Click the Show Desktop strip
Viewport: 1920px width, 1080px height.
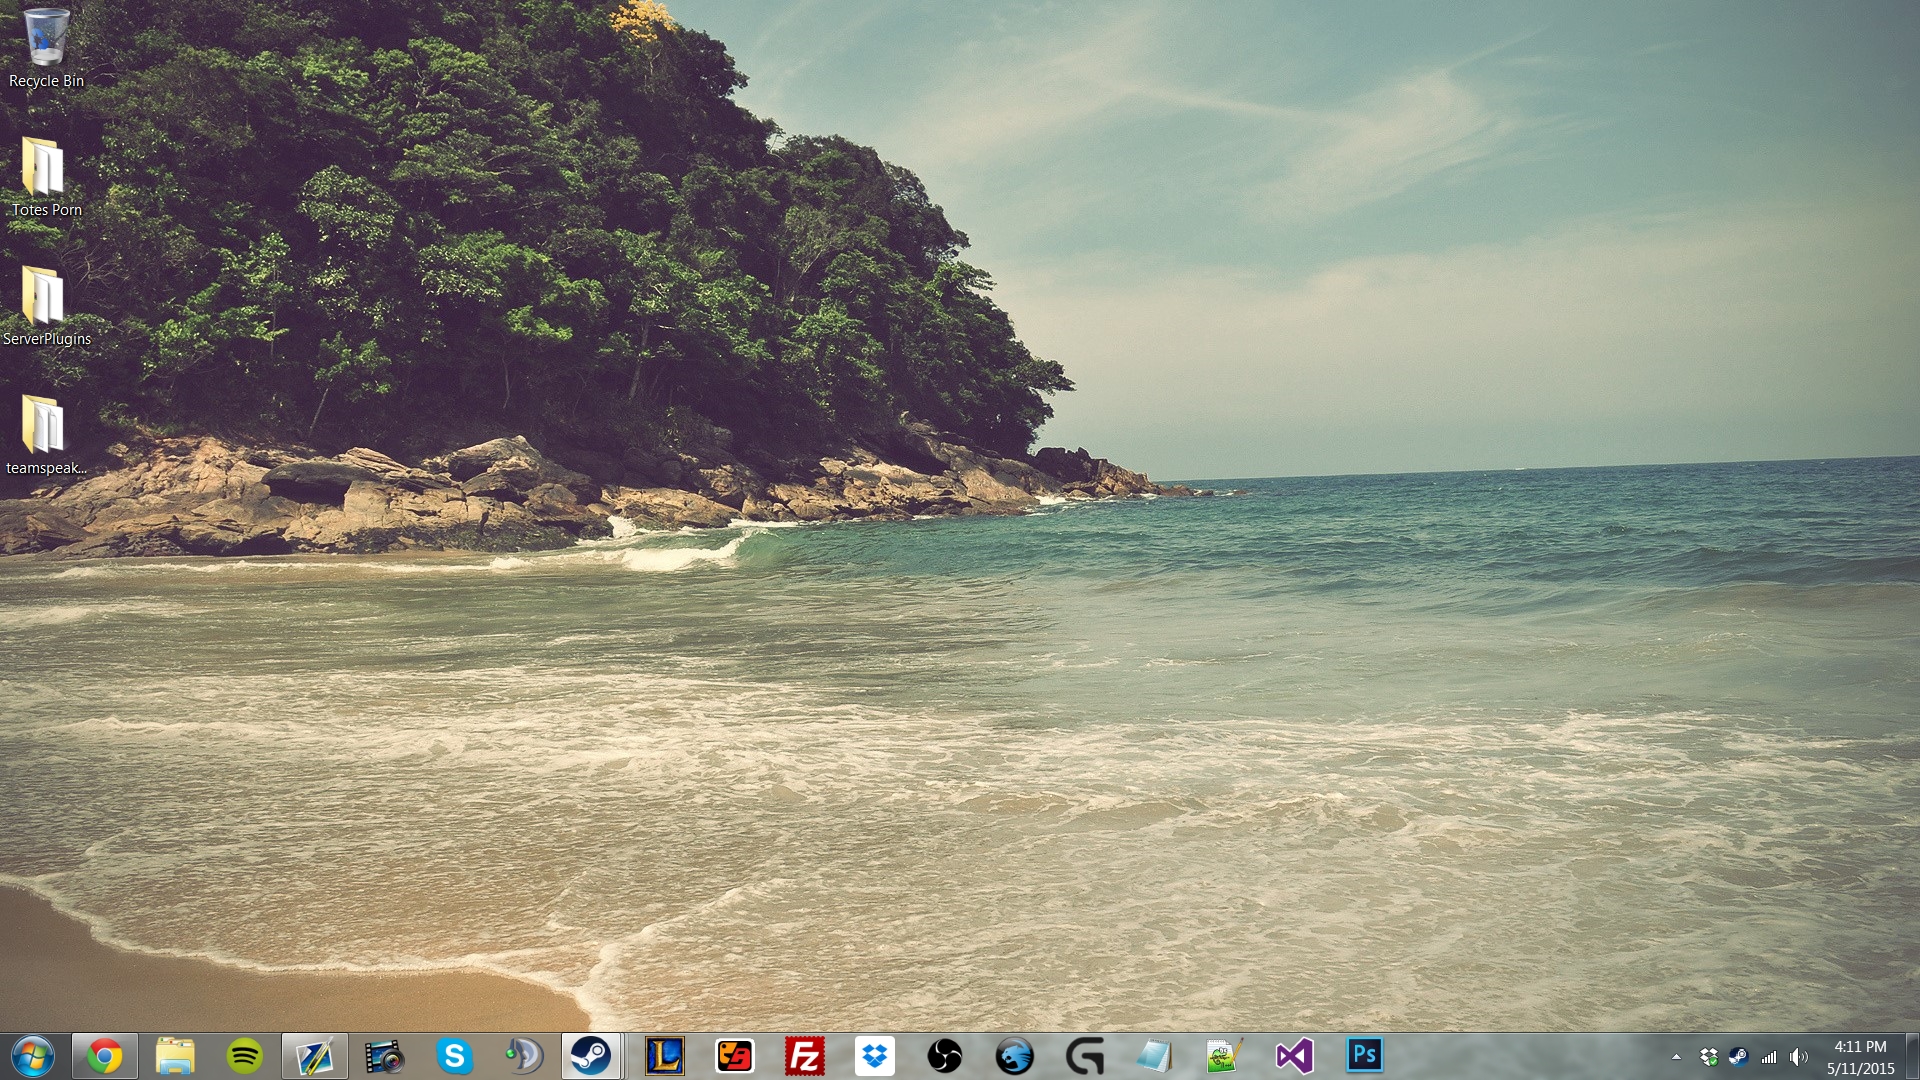pyautogui.click(x=1913, y=1057)
